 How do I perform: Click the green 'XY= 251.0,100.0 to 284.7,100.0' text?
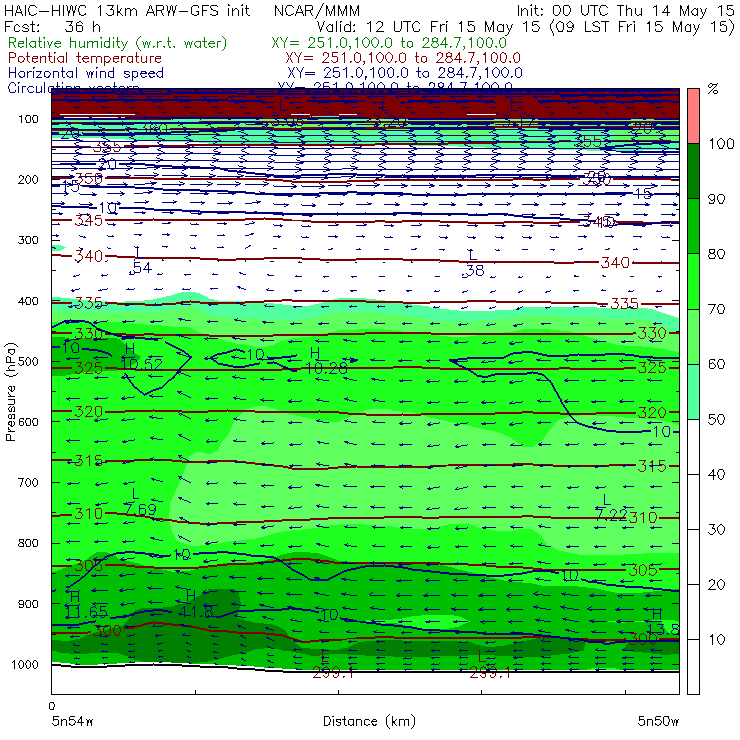pos(389,43)
